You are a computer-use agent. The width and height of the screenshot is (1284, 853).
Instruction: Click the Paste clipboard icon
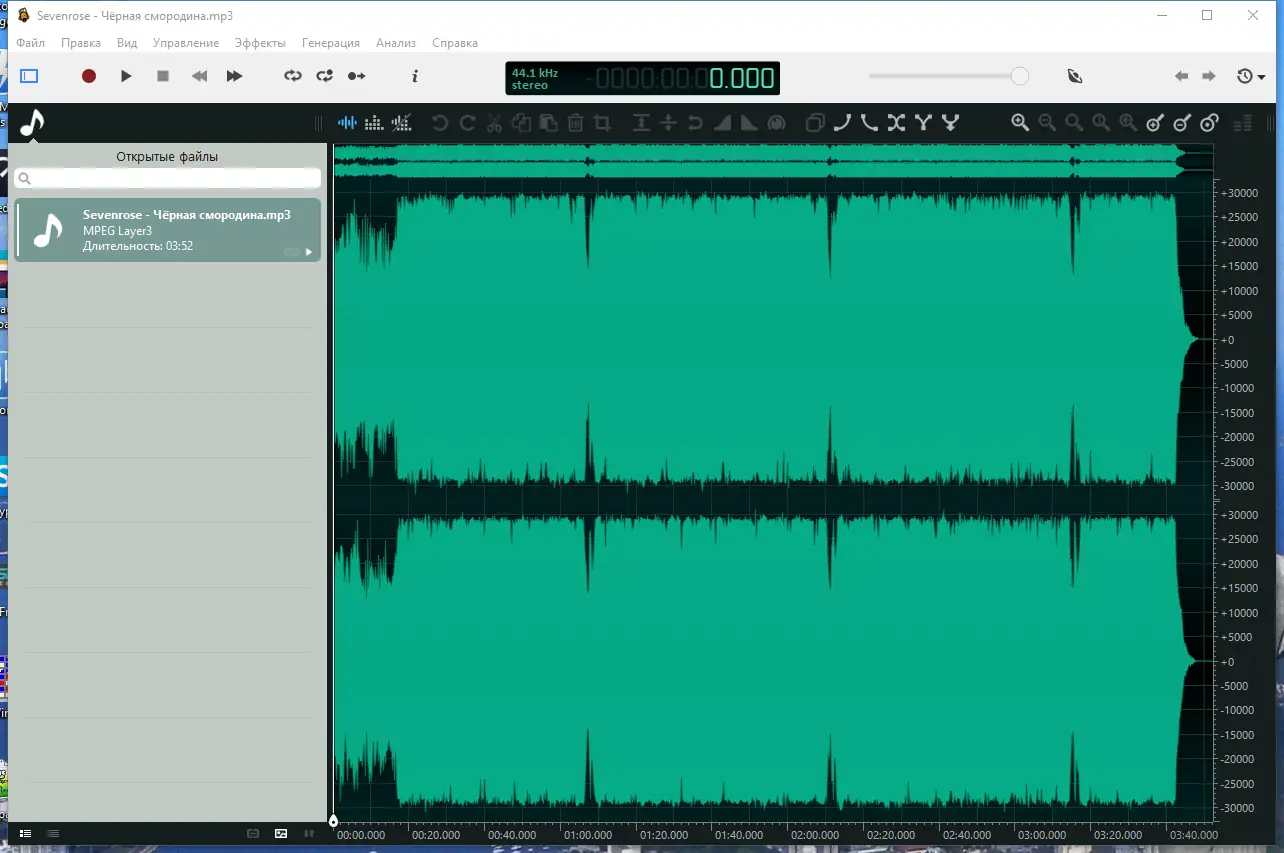(548, 123)
